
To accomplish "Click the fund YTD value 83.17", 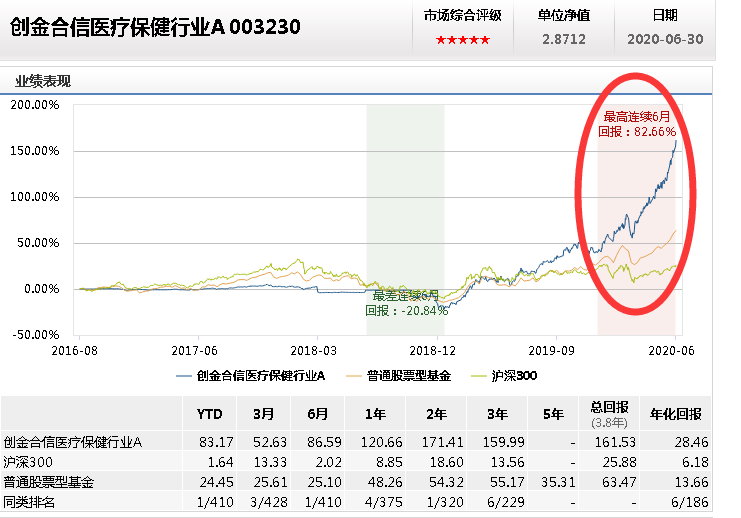I will point(216,442).
